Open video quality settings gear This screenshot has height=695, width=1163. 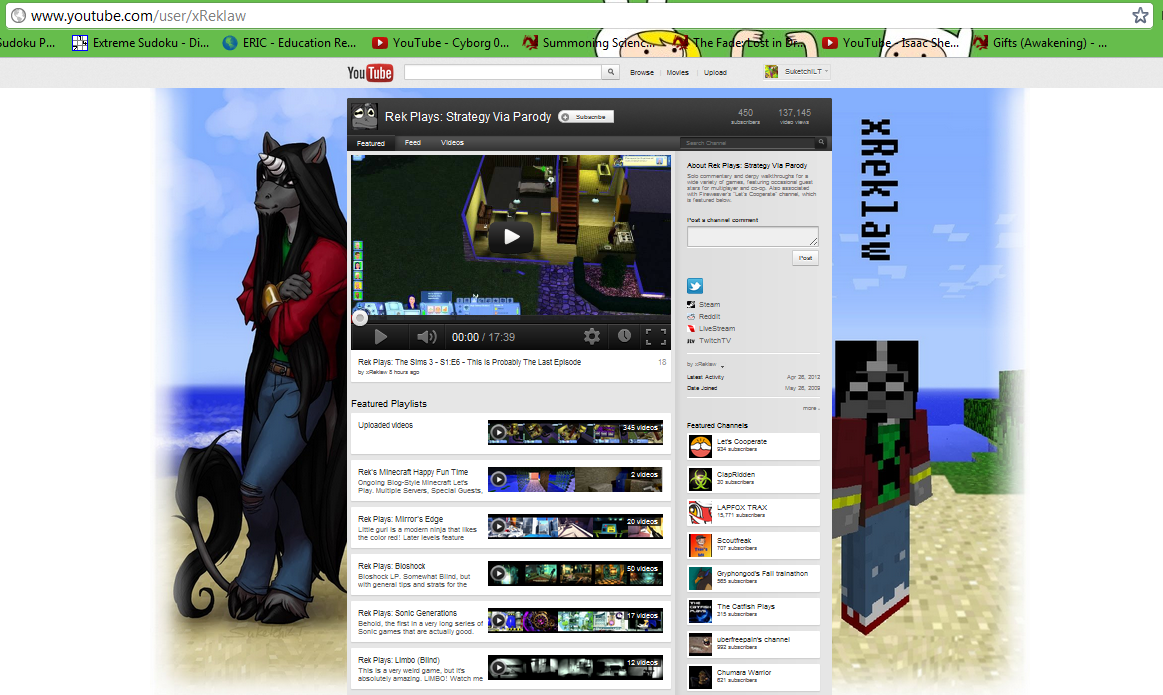[x=591, y=336]
